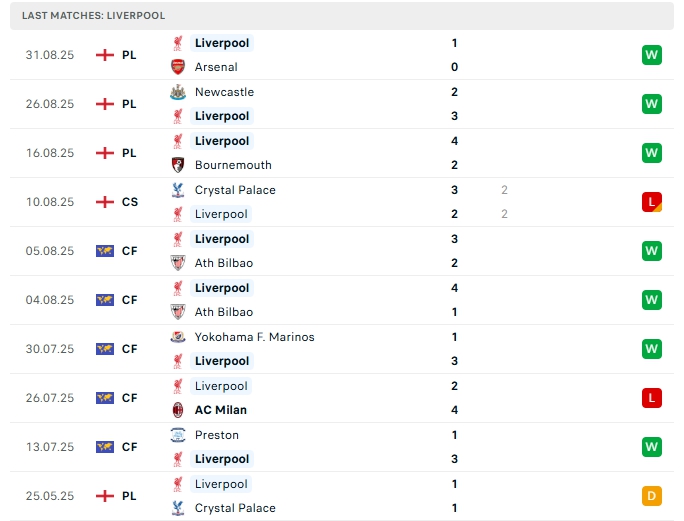This screenshot has width=684, height=521.
Task: Click the world flag icon for 05.08.25 match
Action: point(104,251)
